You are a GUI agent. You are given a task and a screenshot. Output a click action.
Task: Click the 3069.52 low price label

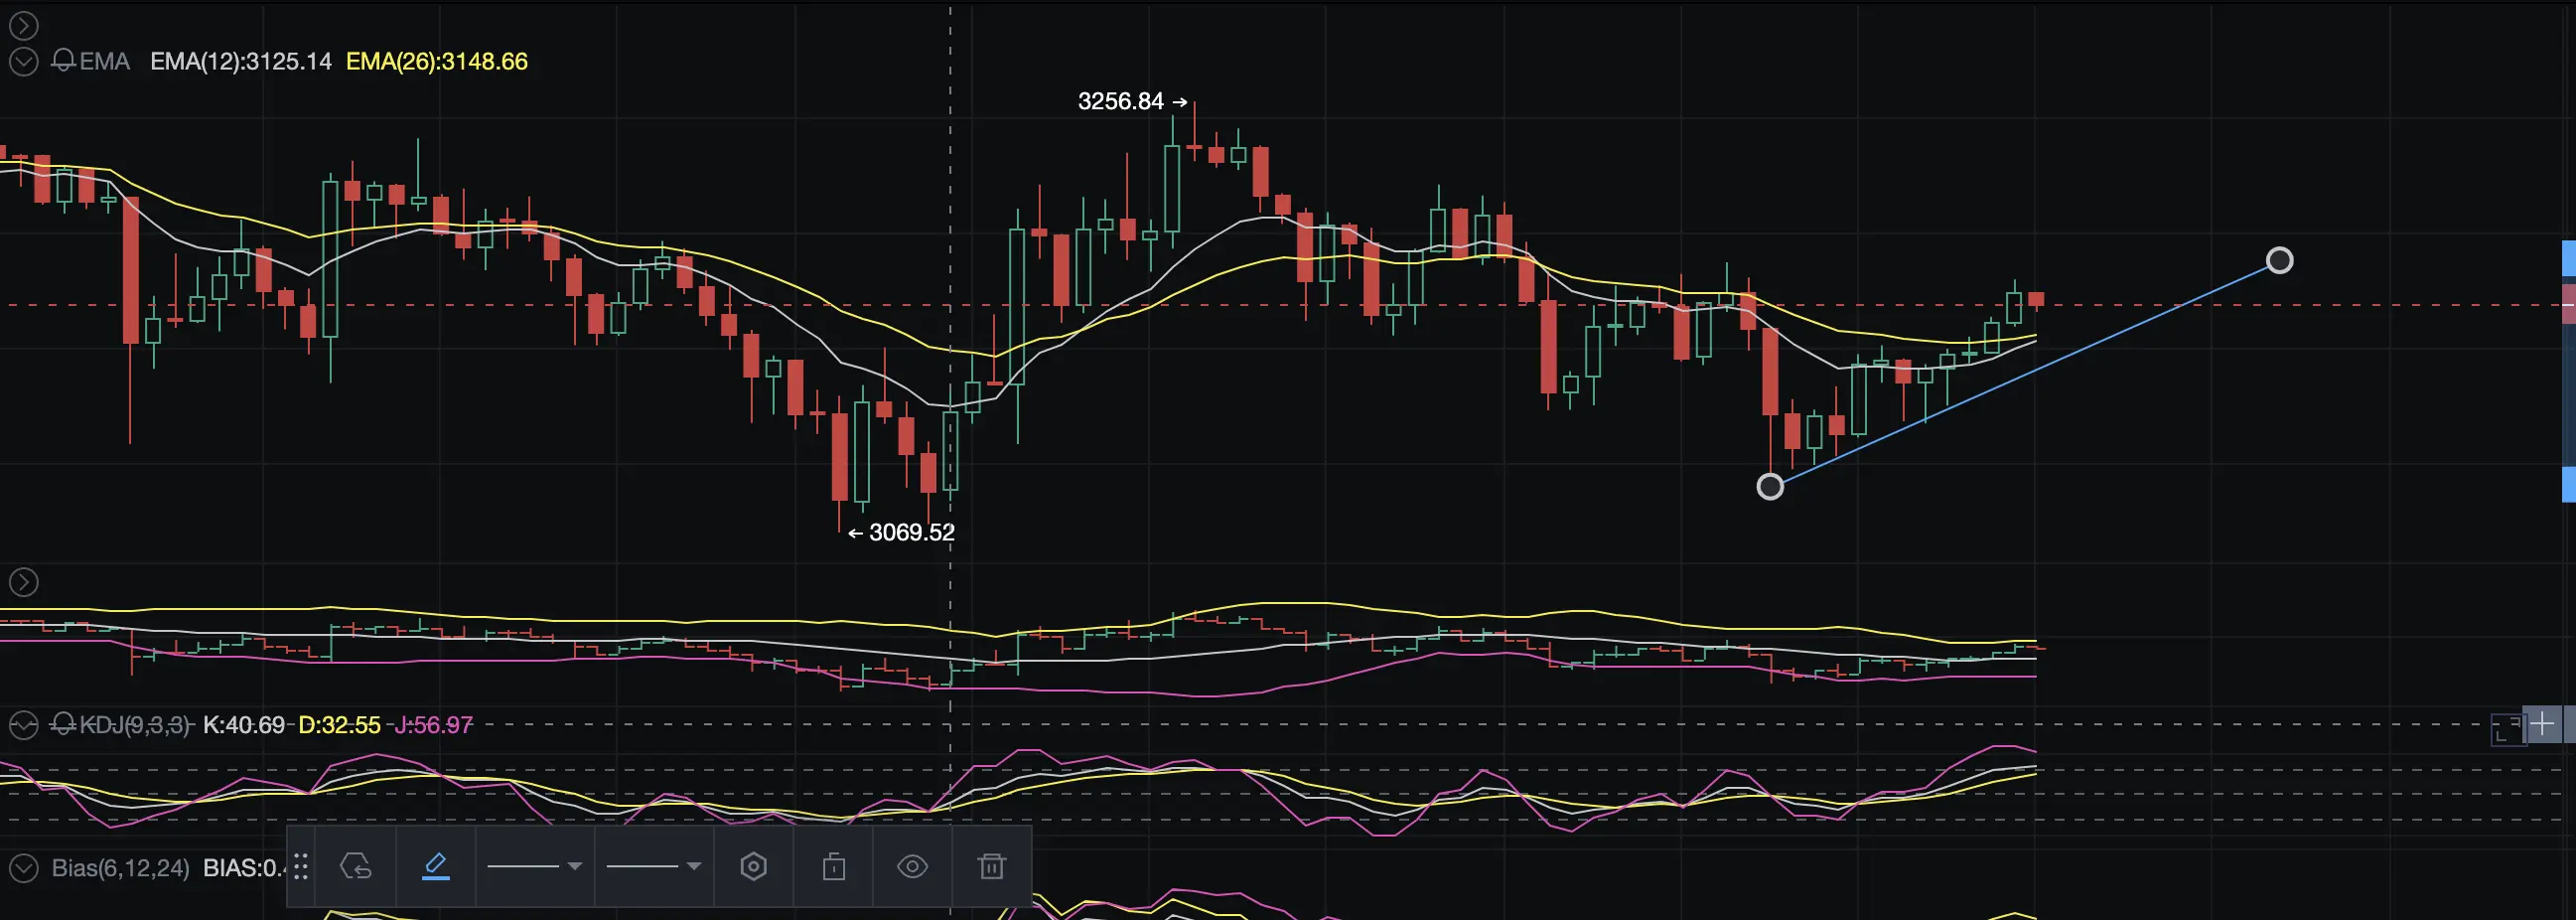pos(912,532)
